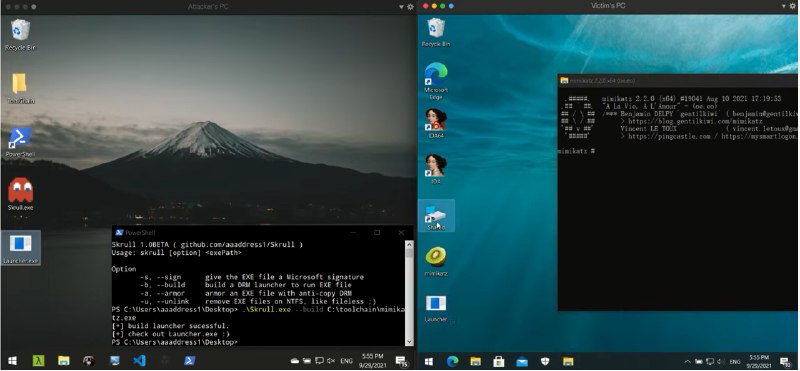
Task: Click '-s, --sign' option line in PowerShell
Action: pos(252,277)
